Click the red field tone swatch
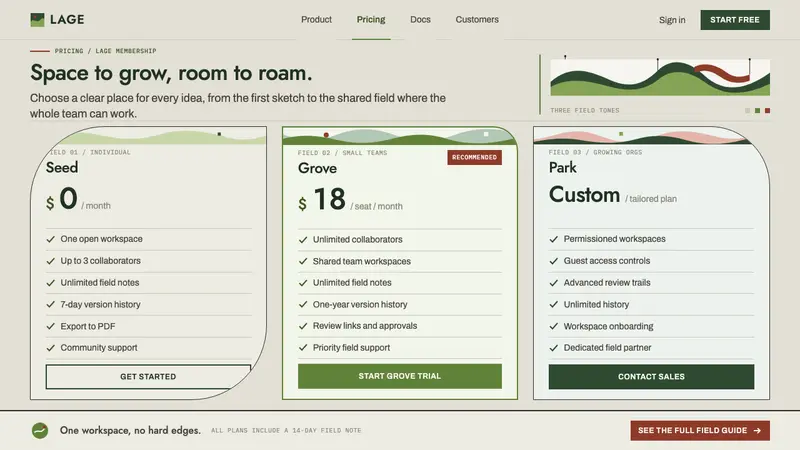The width and height of the screenshot is (800, 450). point(767,111)
